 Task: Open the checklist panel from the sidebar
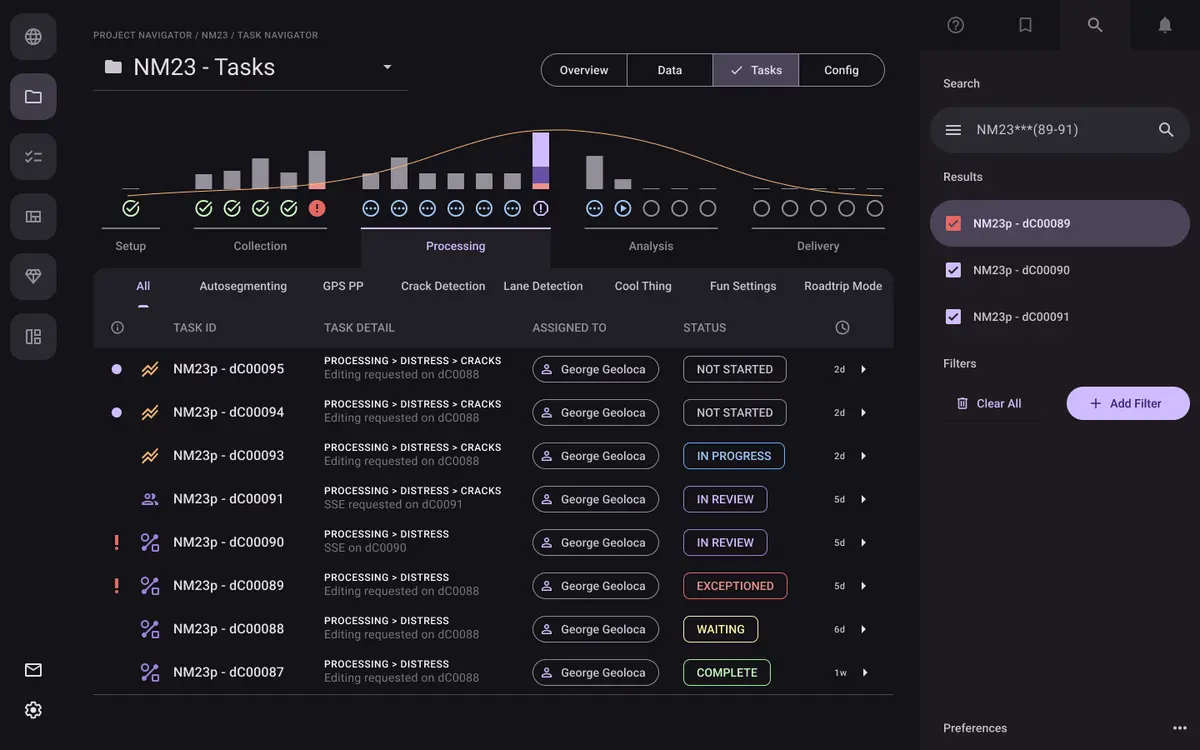33,156
